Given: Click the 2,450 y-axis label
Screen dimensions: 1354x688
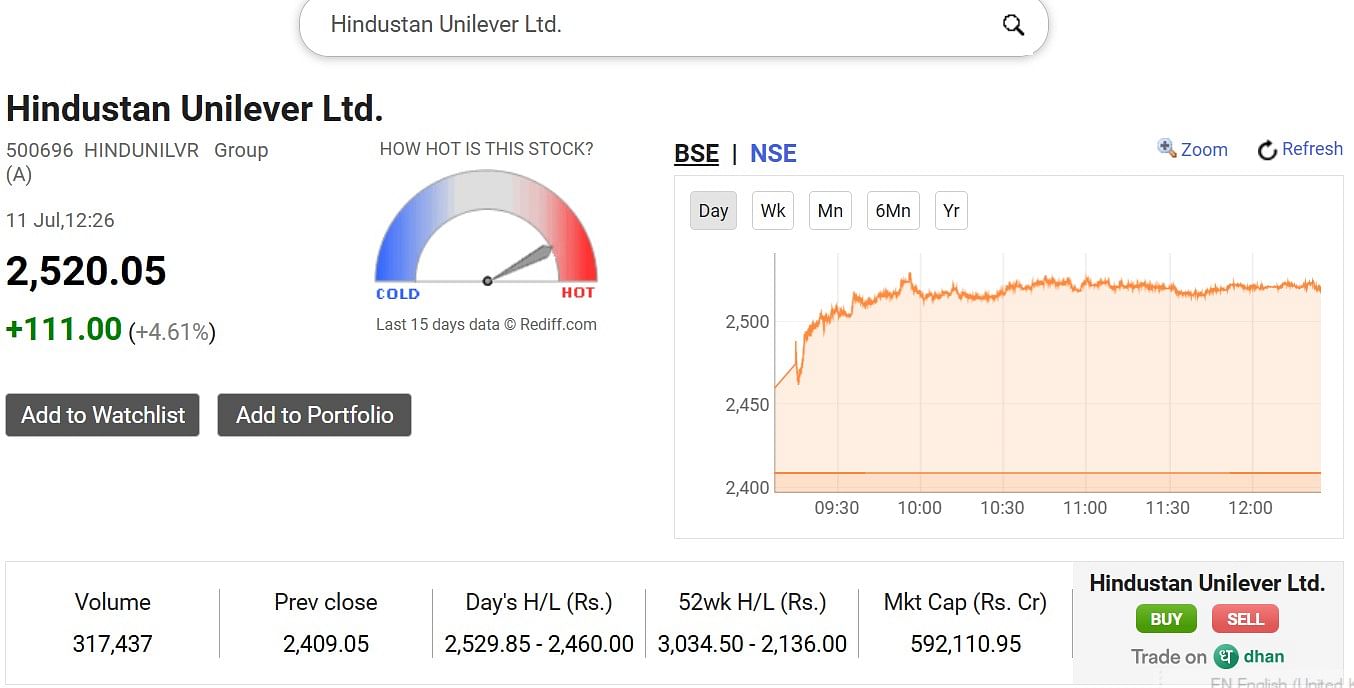Looking at the screenshot, I should tap(747, 405).
